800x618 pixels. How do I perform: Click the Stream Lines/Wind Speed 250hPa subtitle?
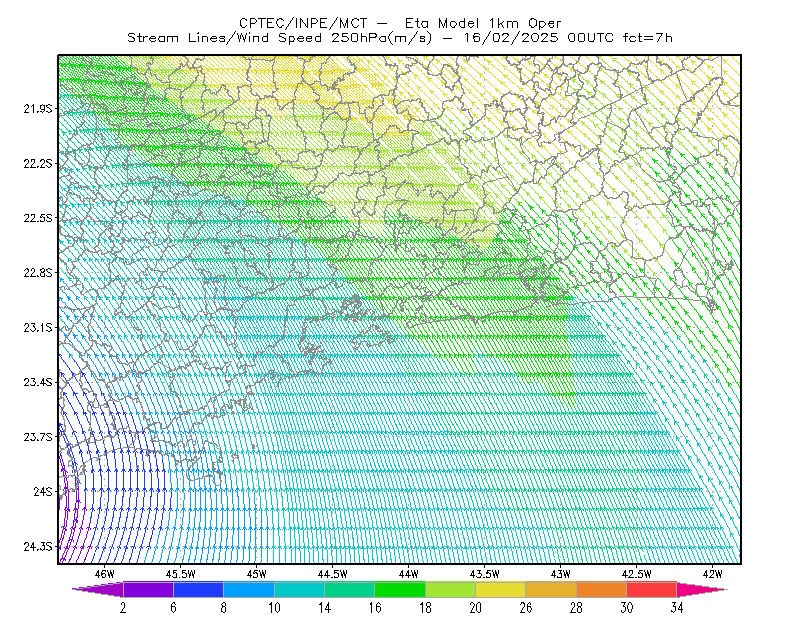[x=400, y=38]
